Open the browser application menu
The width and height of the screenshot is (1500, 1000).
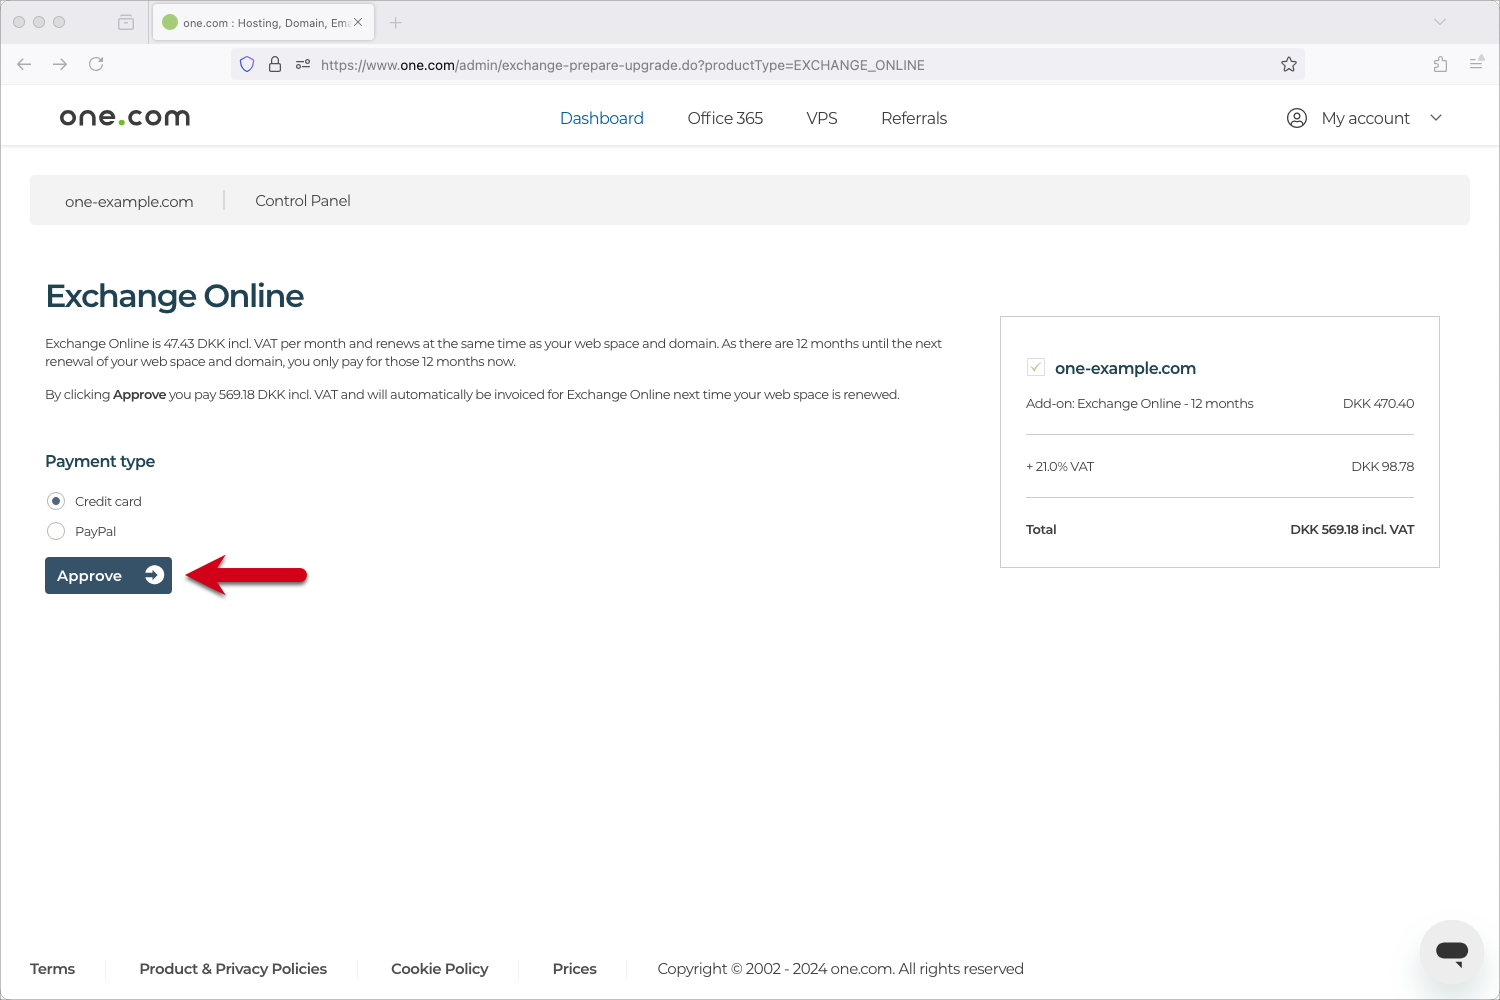[x=1476, y=64]
